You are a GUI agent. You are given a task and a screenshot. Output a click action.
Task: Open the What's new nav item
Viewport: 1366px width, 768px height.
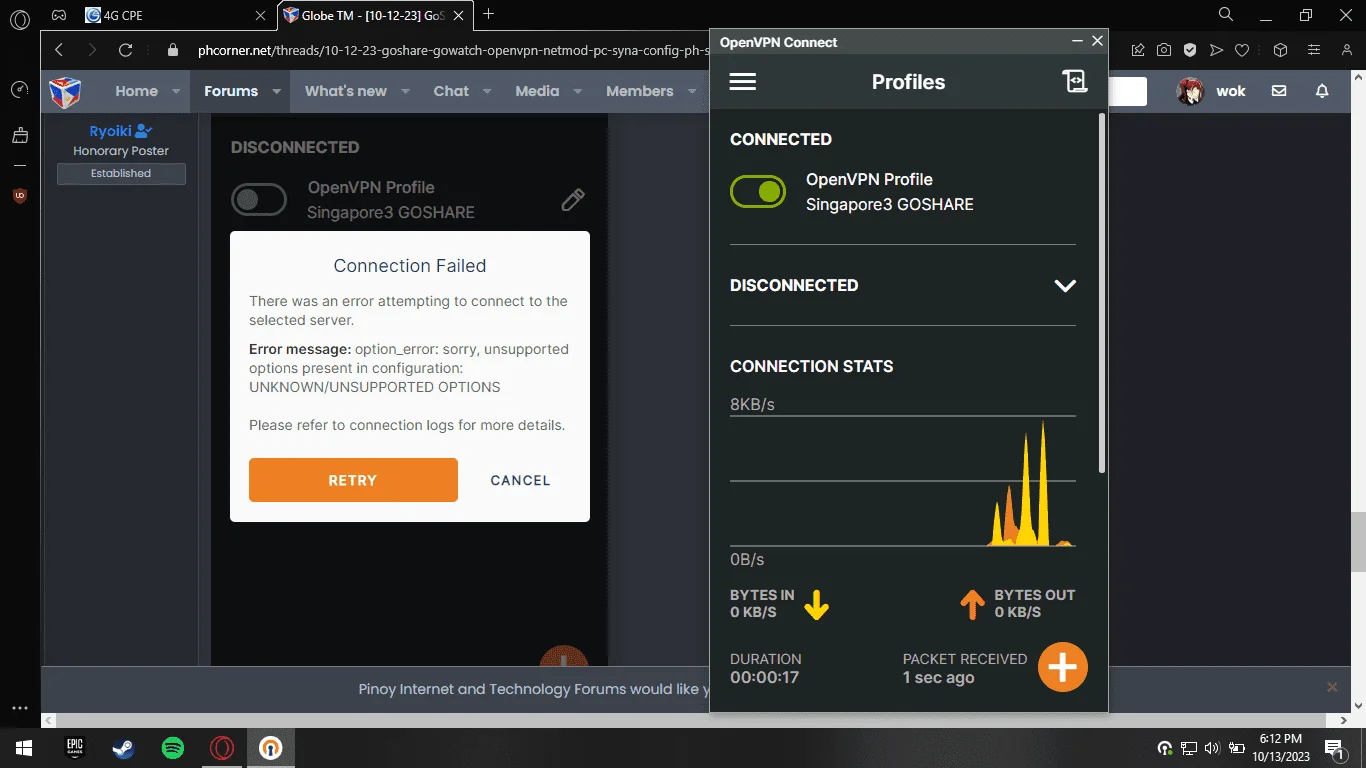[x=346, y=91]
